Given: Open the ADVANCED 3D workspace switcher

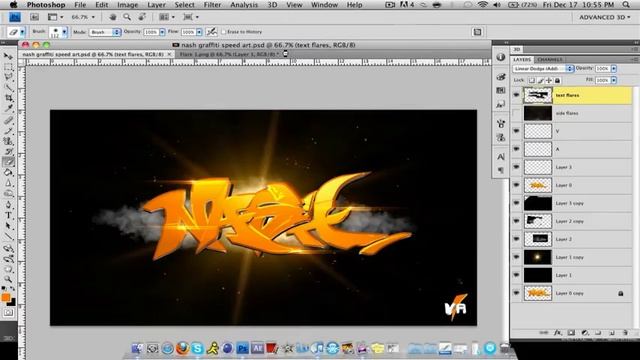Looking at the screenshot, I should click(604, 17).
